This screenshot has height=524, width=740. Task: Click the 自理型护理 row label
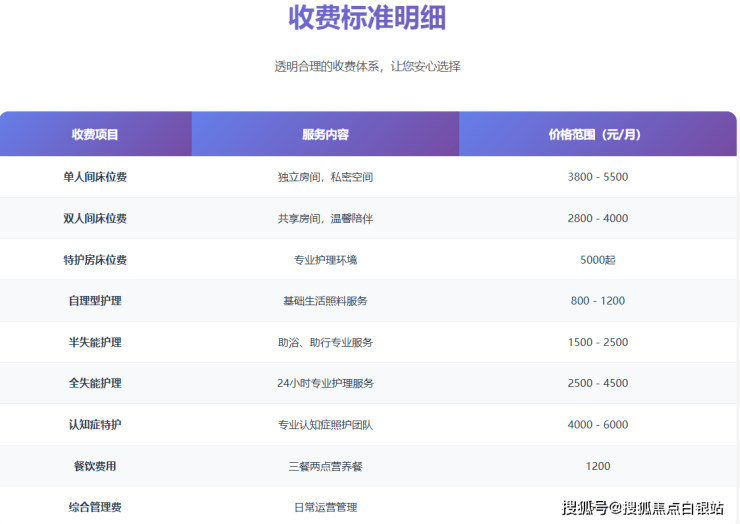(95, 301)
